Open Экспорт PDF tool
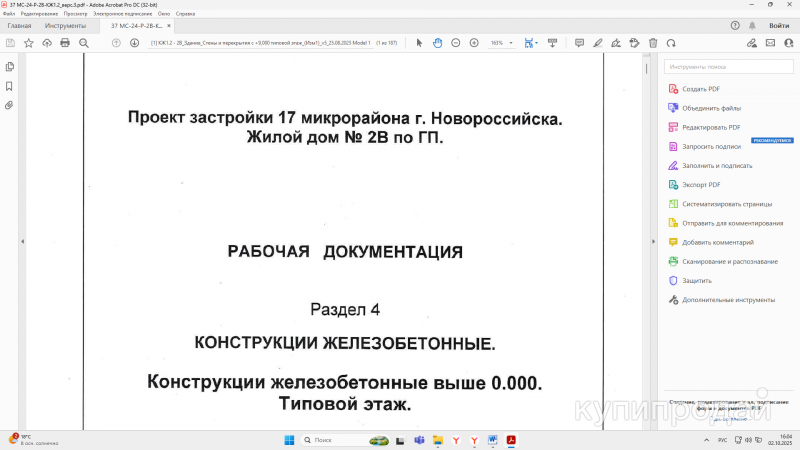This screenshot has height=450, width=800. [x=694, y=185]
